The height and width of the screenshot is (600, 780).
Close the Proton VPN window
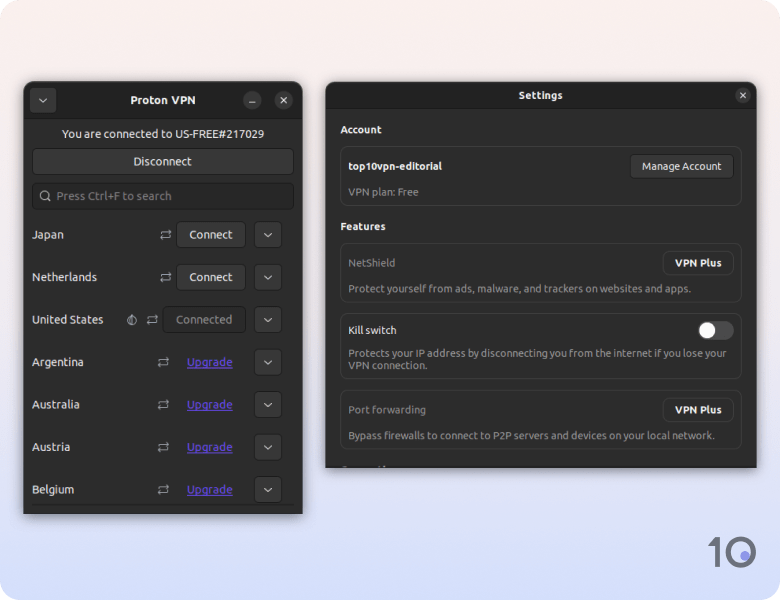coord(284,100)
